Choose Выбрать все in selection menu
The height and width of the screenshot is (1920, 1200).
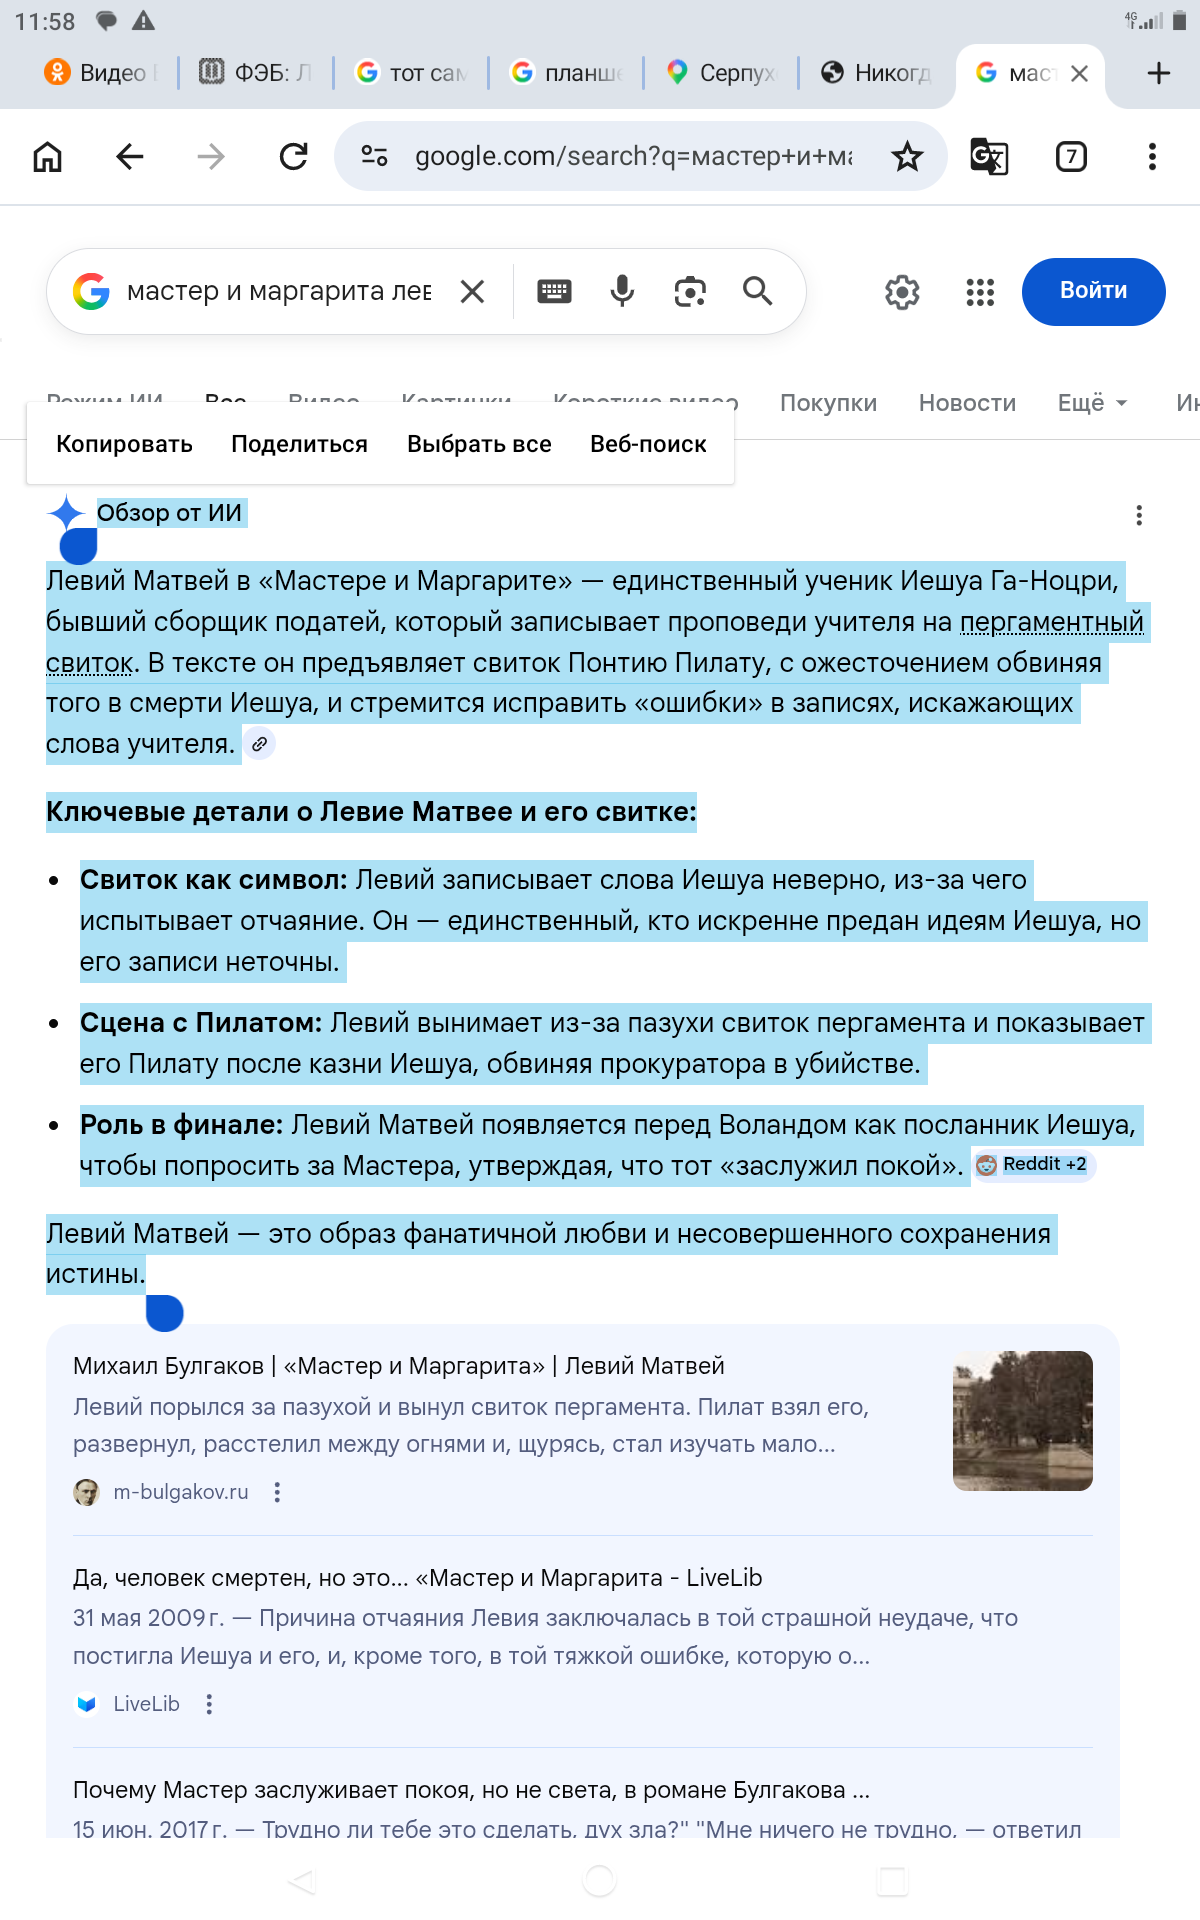coord(479,444)
